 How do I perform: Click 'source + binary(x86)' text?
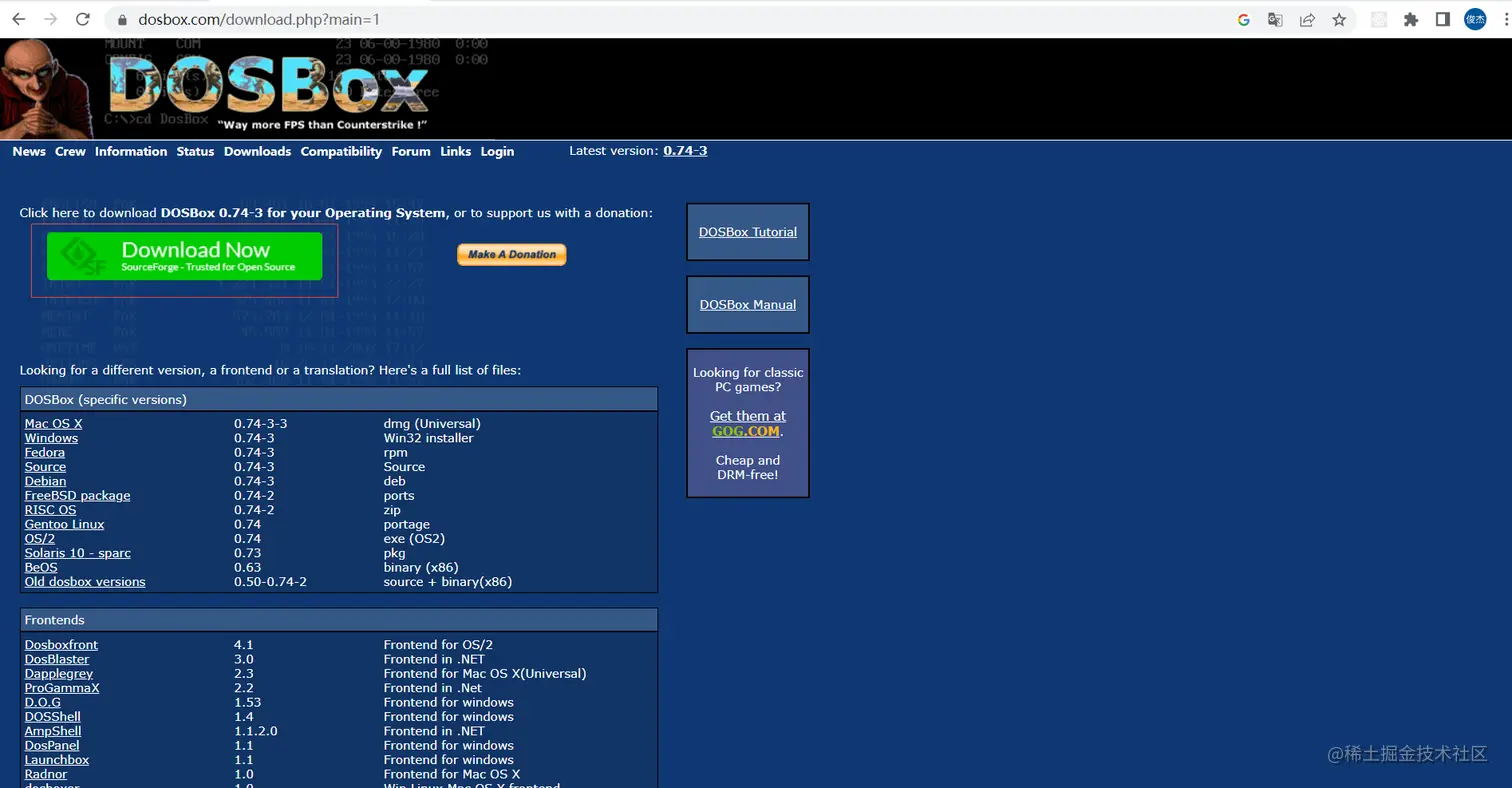point(448,582)
